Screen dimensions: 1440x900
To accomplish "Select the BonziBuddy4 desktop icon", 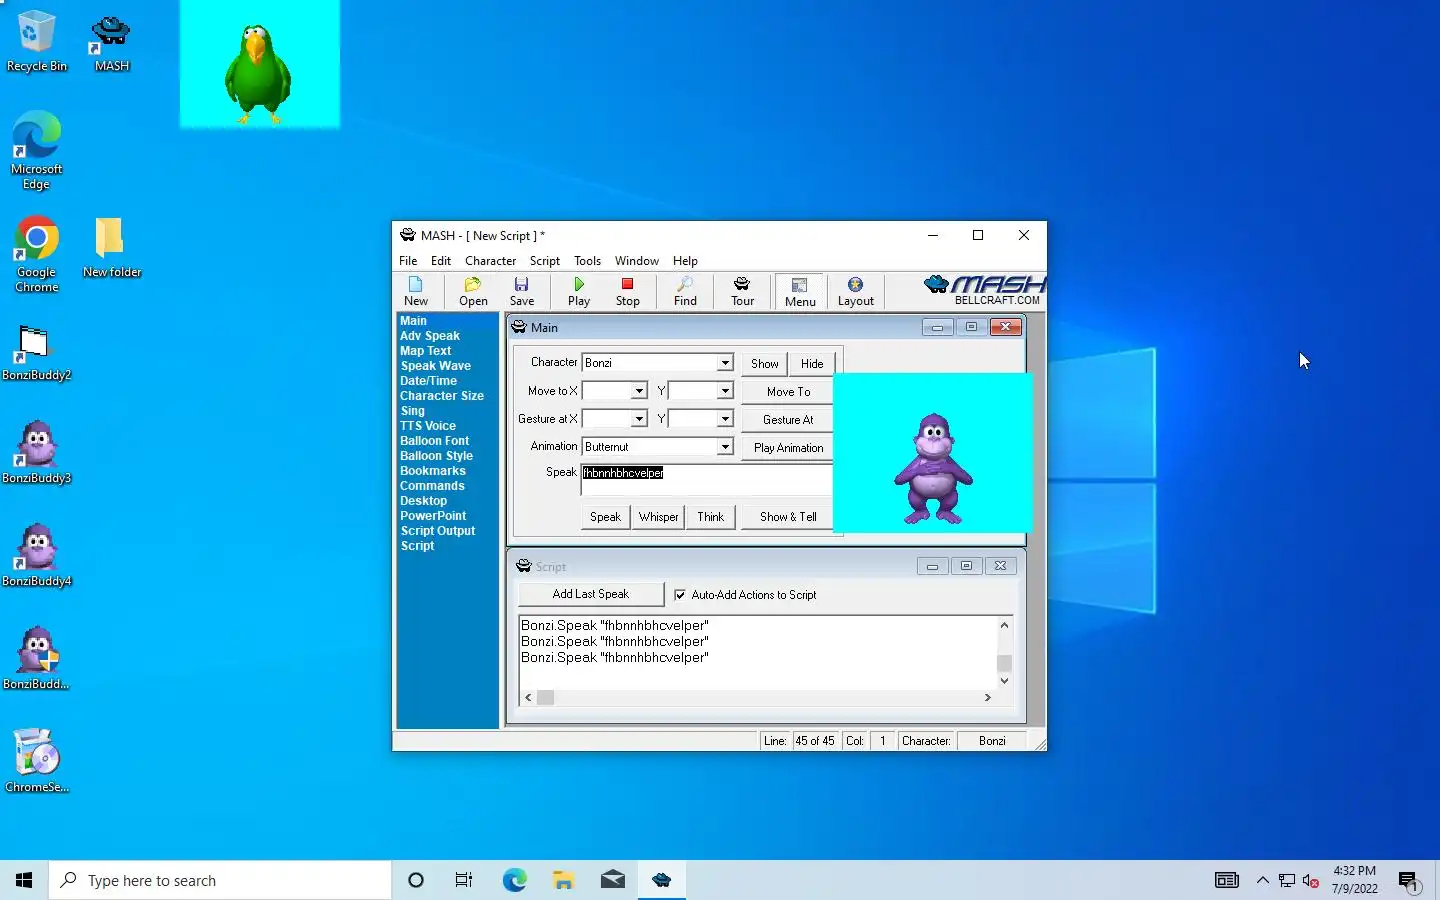I will pos(37,555).
